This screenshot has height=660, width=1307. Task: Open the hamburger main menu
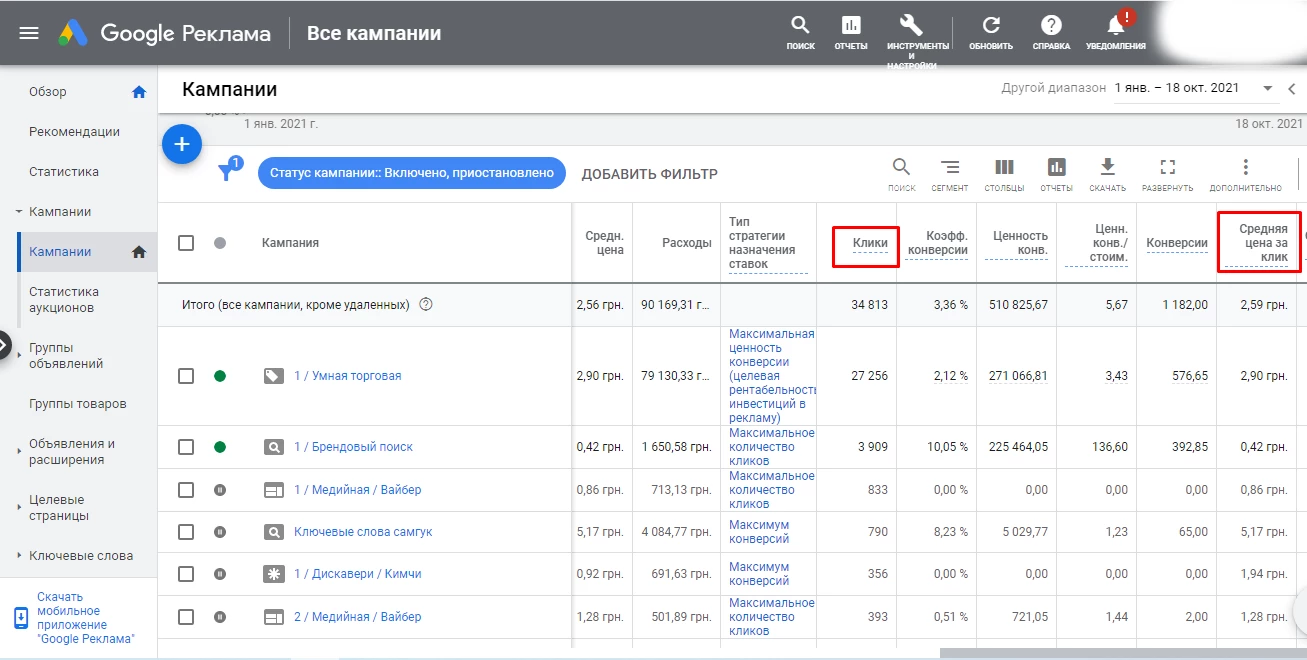[29, 33]
